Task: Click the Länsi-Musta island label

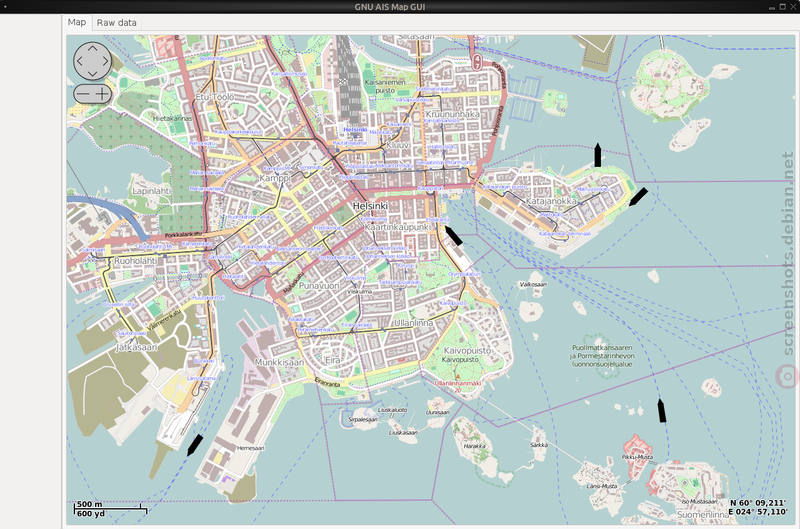Action: 602,486
